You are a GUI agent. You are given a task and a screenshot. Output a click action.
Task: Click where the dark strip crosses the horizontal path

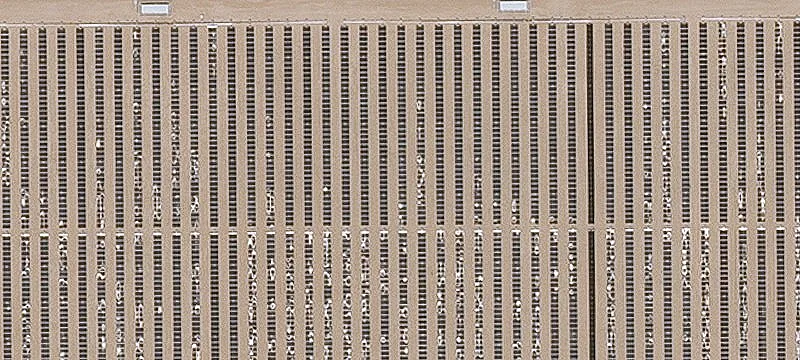(591, 226)
